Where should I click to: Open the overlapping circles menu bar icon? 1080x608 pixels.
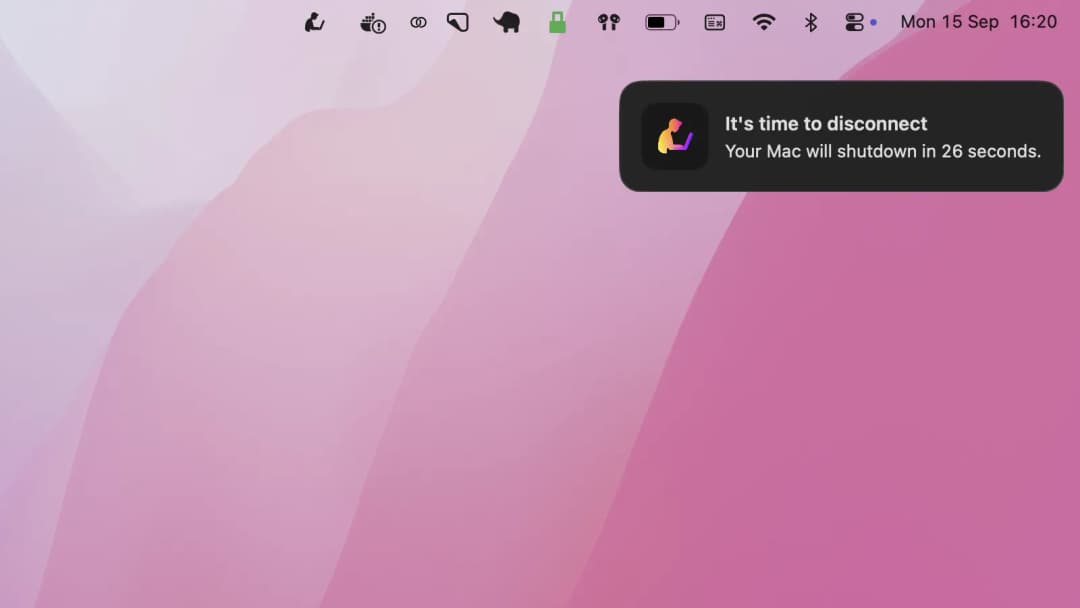pos(418,22)
